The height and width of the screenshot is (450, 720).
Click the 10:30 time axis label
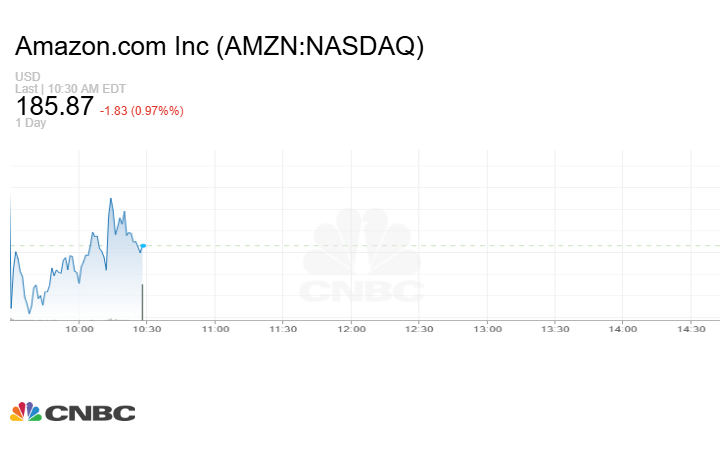click(147, 328)
